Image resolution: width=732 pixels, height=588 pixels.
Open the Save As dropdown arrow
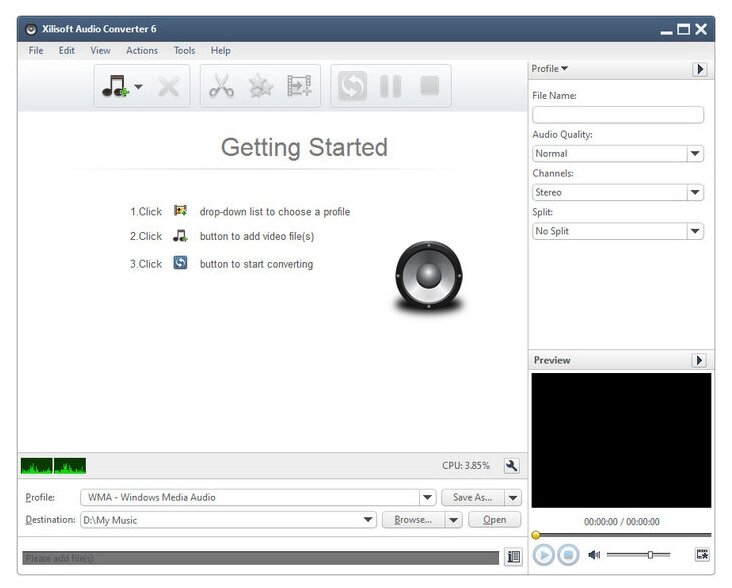pyautogui.click(x=513, y=497)
